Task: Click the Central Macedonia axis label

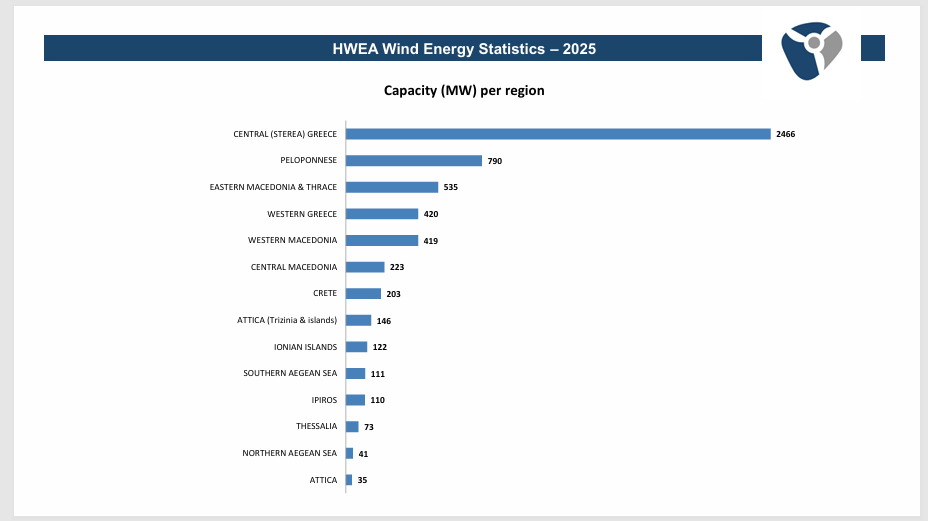Action: coord(294,267)
